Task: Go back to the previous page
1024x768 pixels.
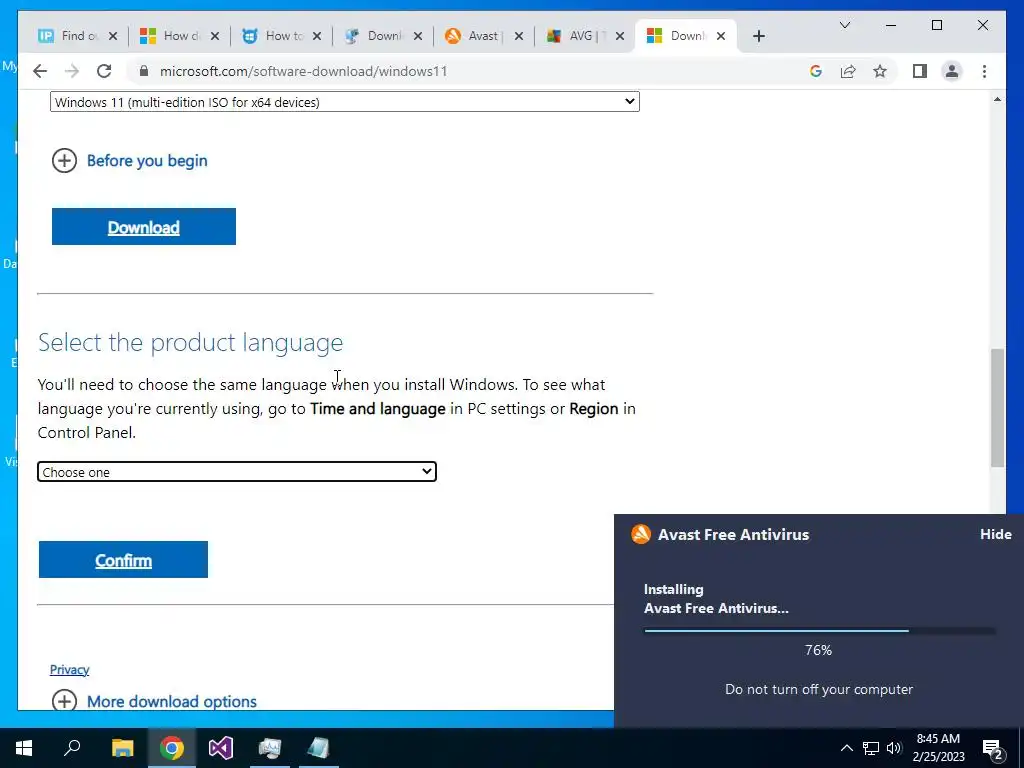Action: pos(40,71)
